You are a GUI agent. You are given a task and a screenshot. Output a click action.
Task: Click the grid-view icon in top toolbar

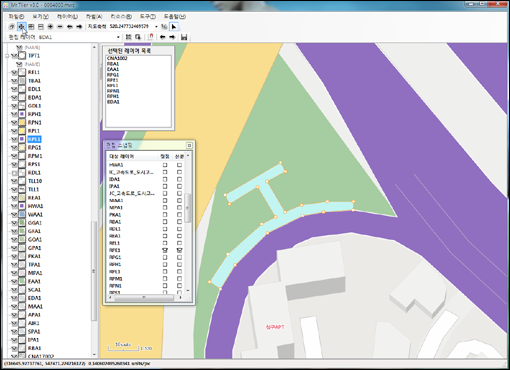31,26
